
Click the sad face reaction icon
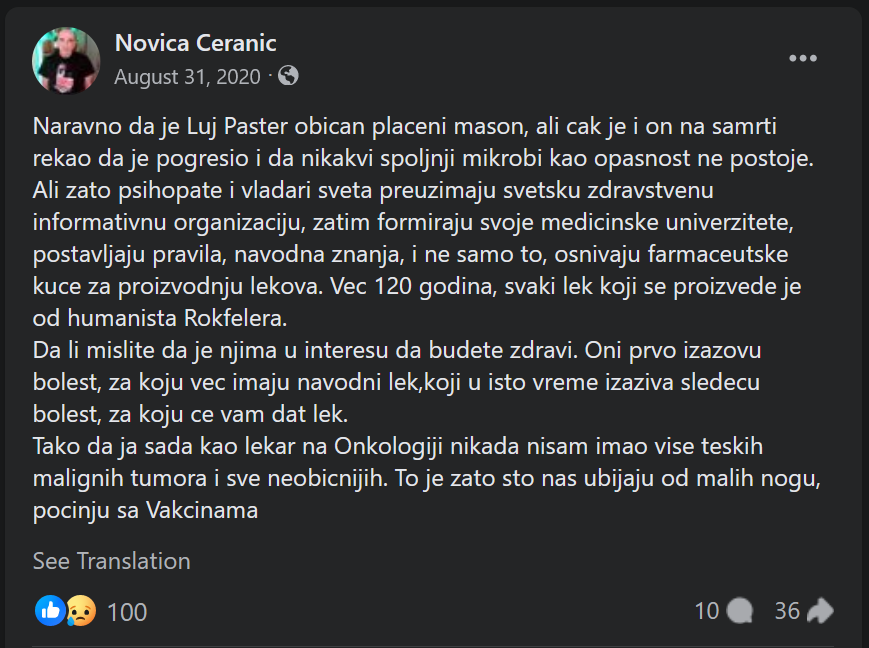point(81,611)
